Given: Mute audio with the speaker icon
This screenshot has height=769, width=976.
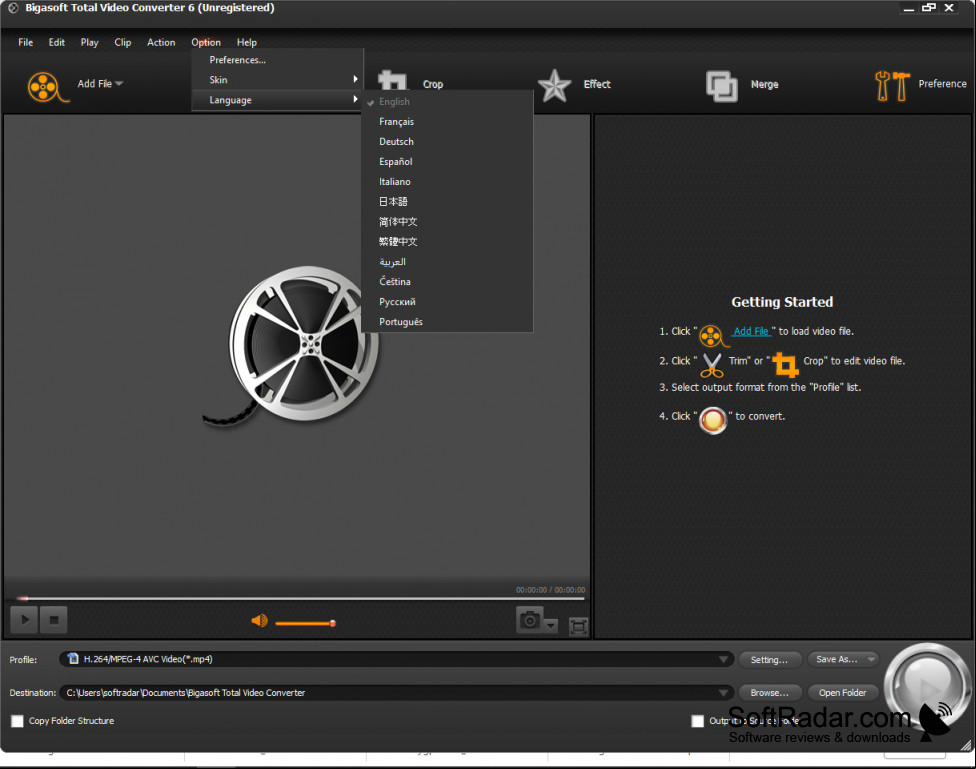Looking at the screenshot, I should click(x=259, y=621).
